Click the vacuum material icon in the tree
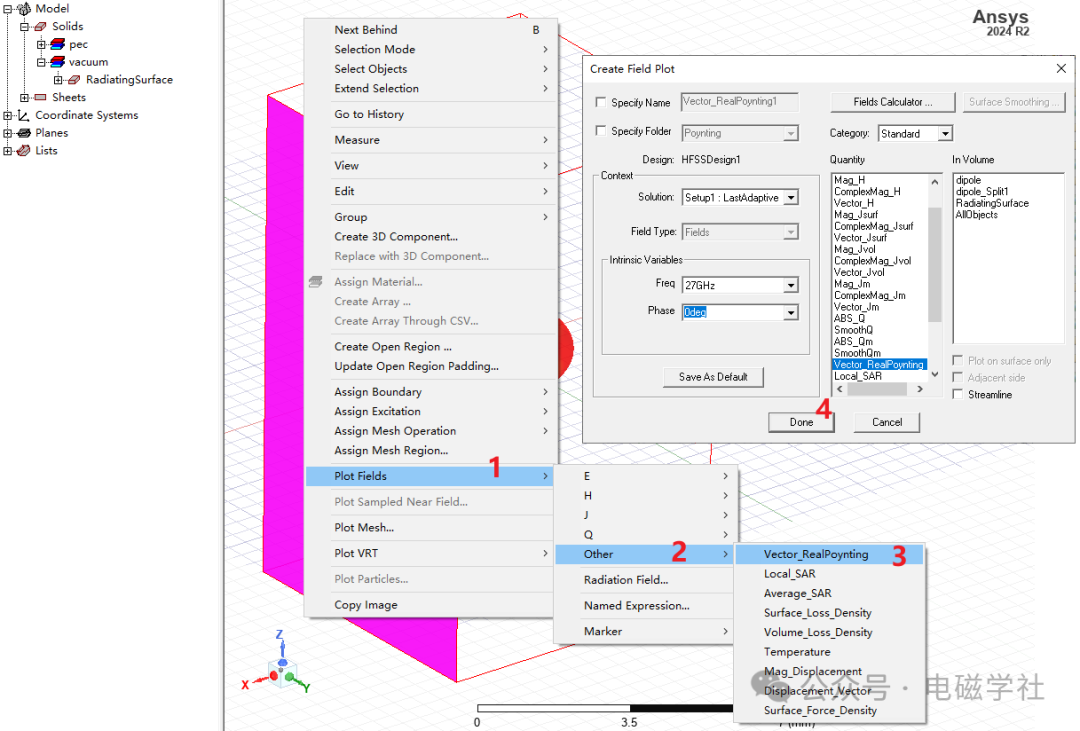 (58, 62)
